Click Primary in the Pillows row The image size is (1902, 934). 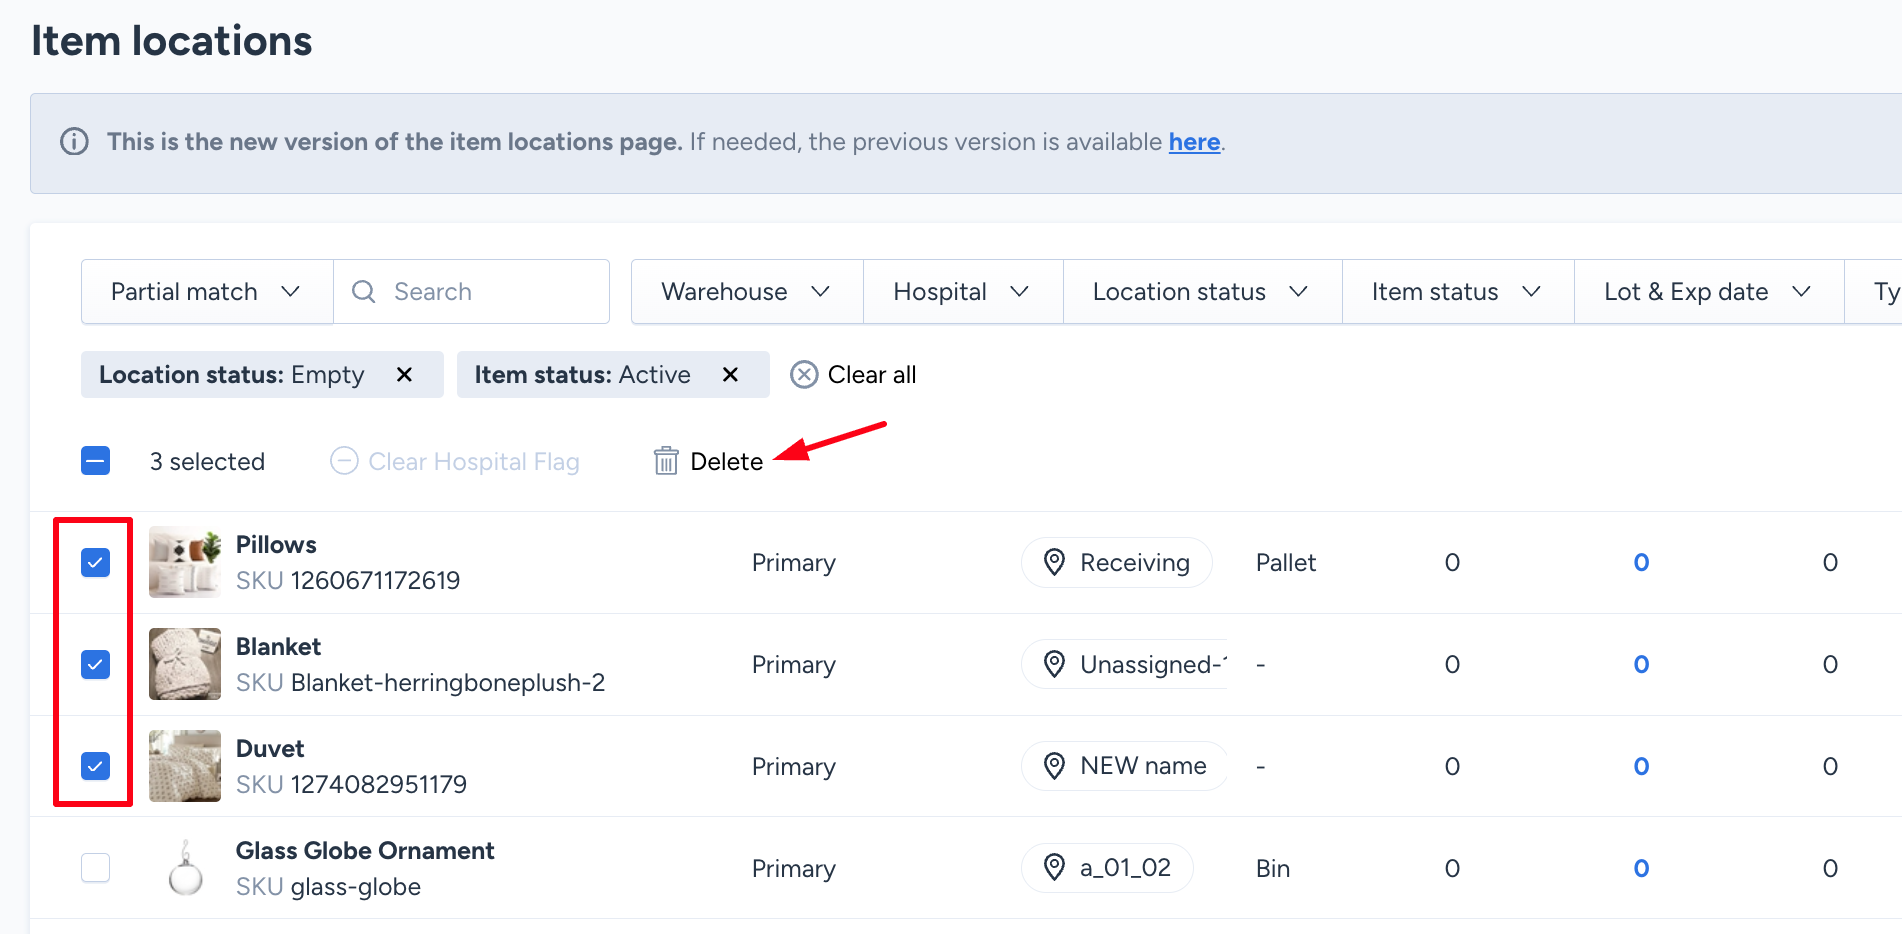tap(794, 562)
